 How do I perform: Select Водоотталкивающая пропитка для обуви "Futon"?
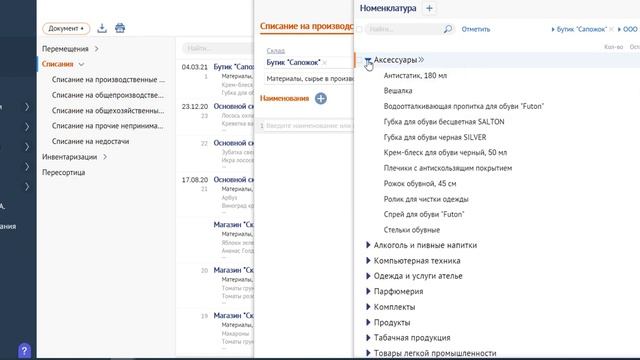pyautogui.click(x=464, y=106)
